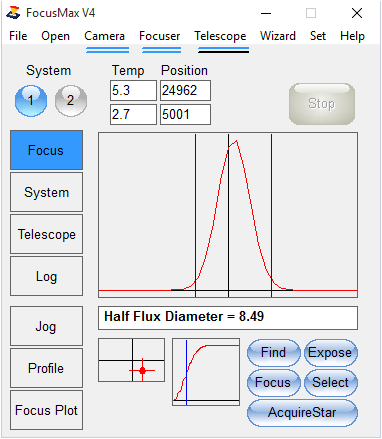Click the blue oval Focus button

[x=274, y=382]
